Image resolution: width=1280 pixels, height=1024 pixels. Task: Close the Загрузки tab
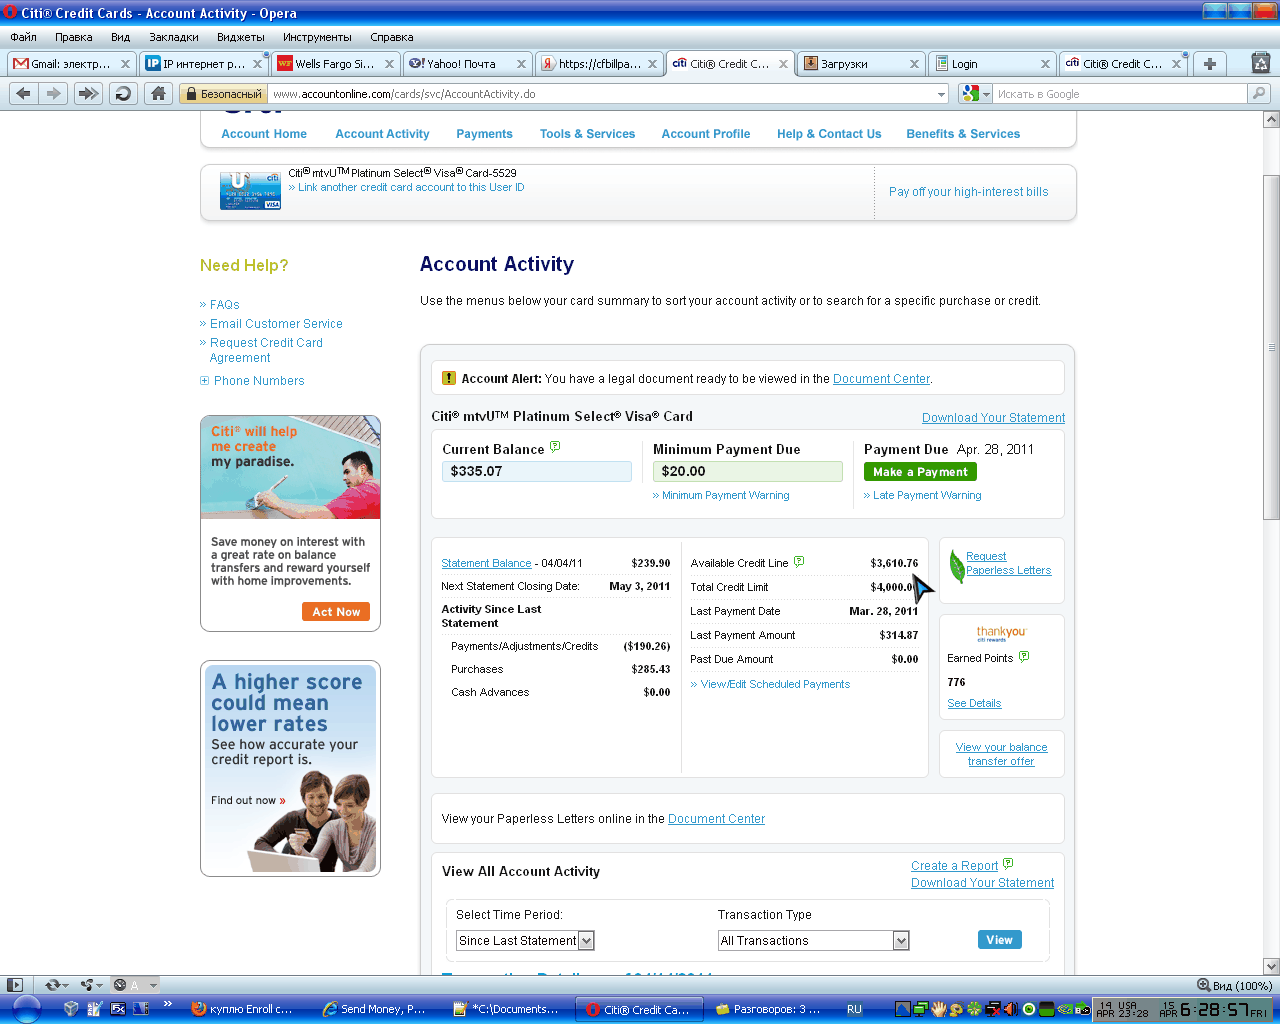(x=914, y=63)
